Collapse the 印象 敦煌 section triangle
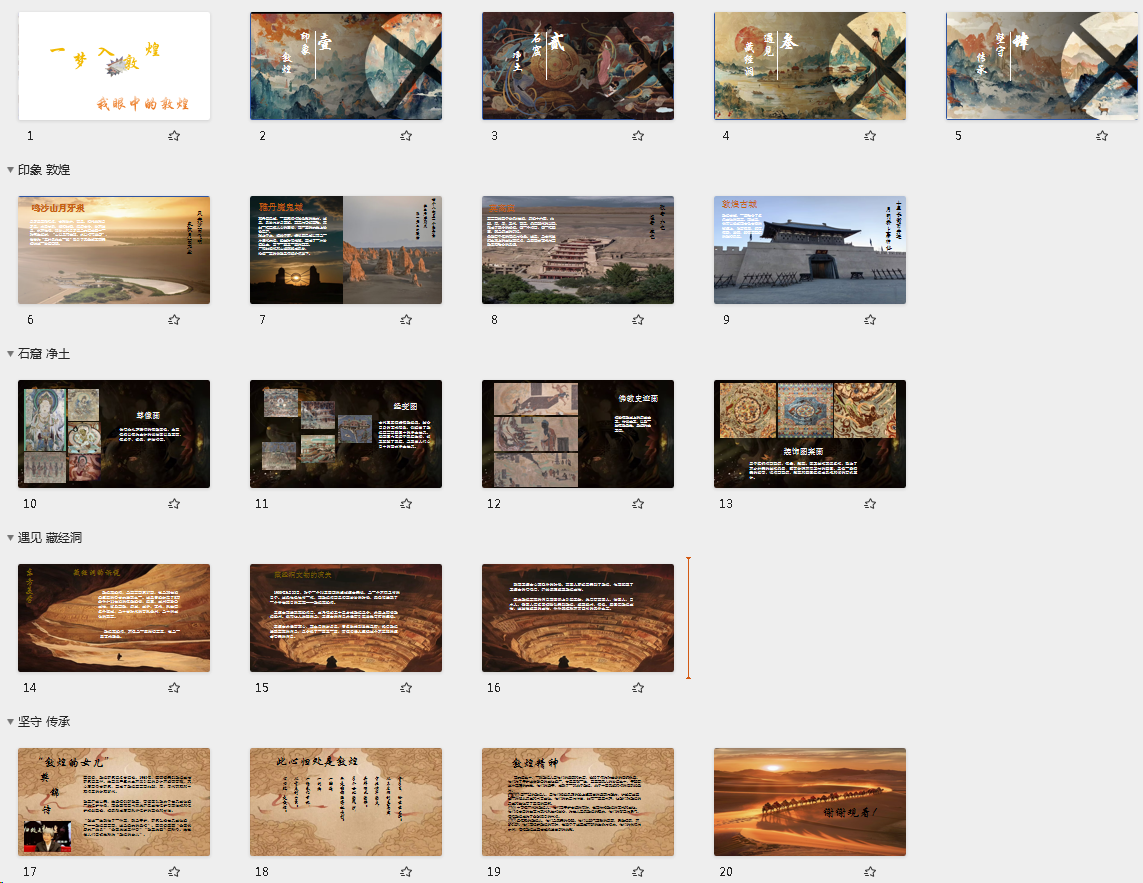This screenshot has height=883, width=1143. [x=10, y=170]
